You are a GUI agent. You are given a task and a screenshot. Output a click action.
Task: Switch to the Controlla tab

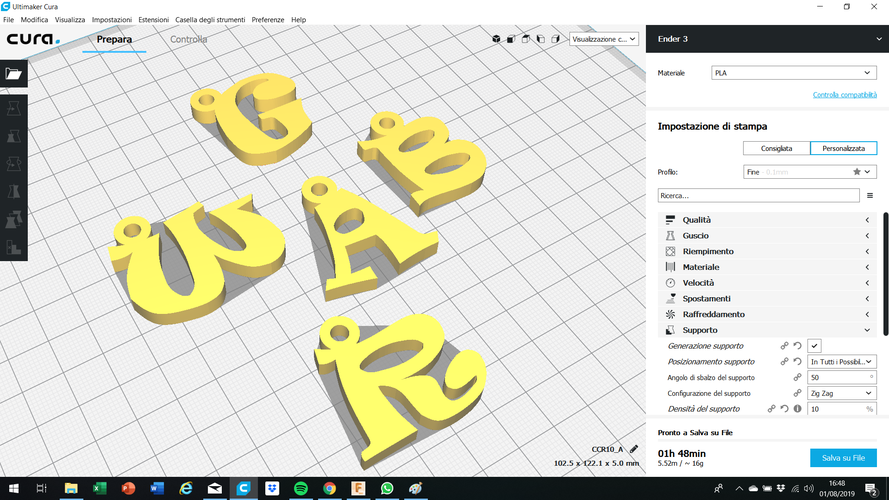pos(188,39)
